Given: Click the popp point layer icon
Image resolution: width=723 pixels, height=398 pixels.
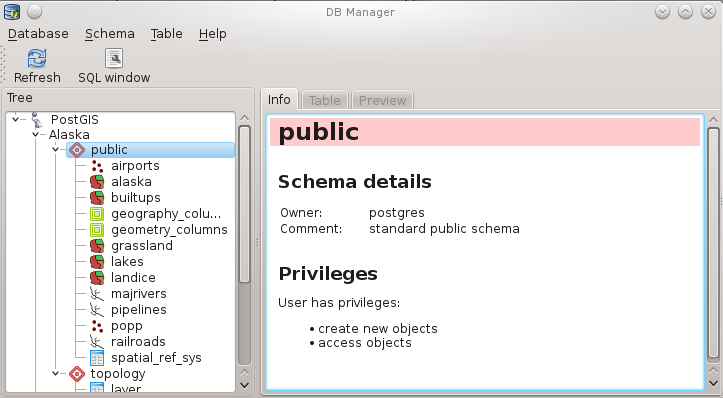Looking at the screenshot, I should tap(97, 326).
